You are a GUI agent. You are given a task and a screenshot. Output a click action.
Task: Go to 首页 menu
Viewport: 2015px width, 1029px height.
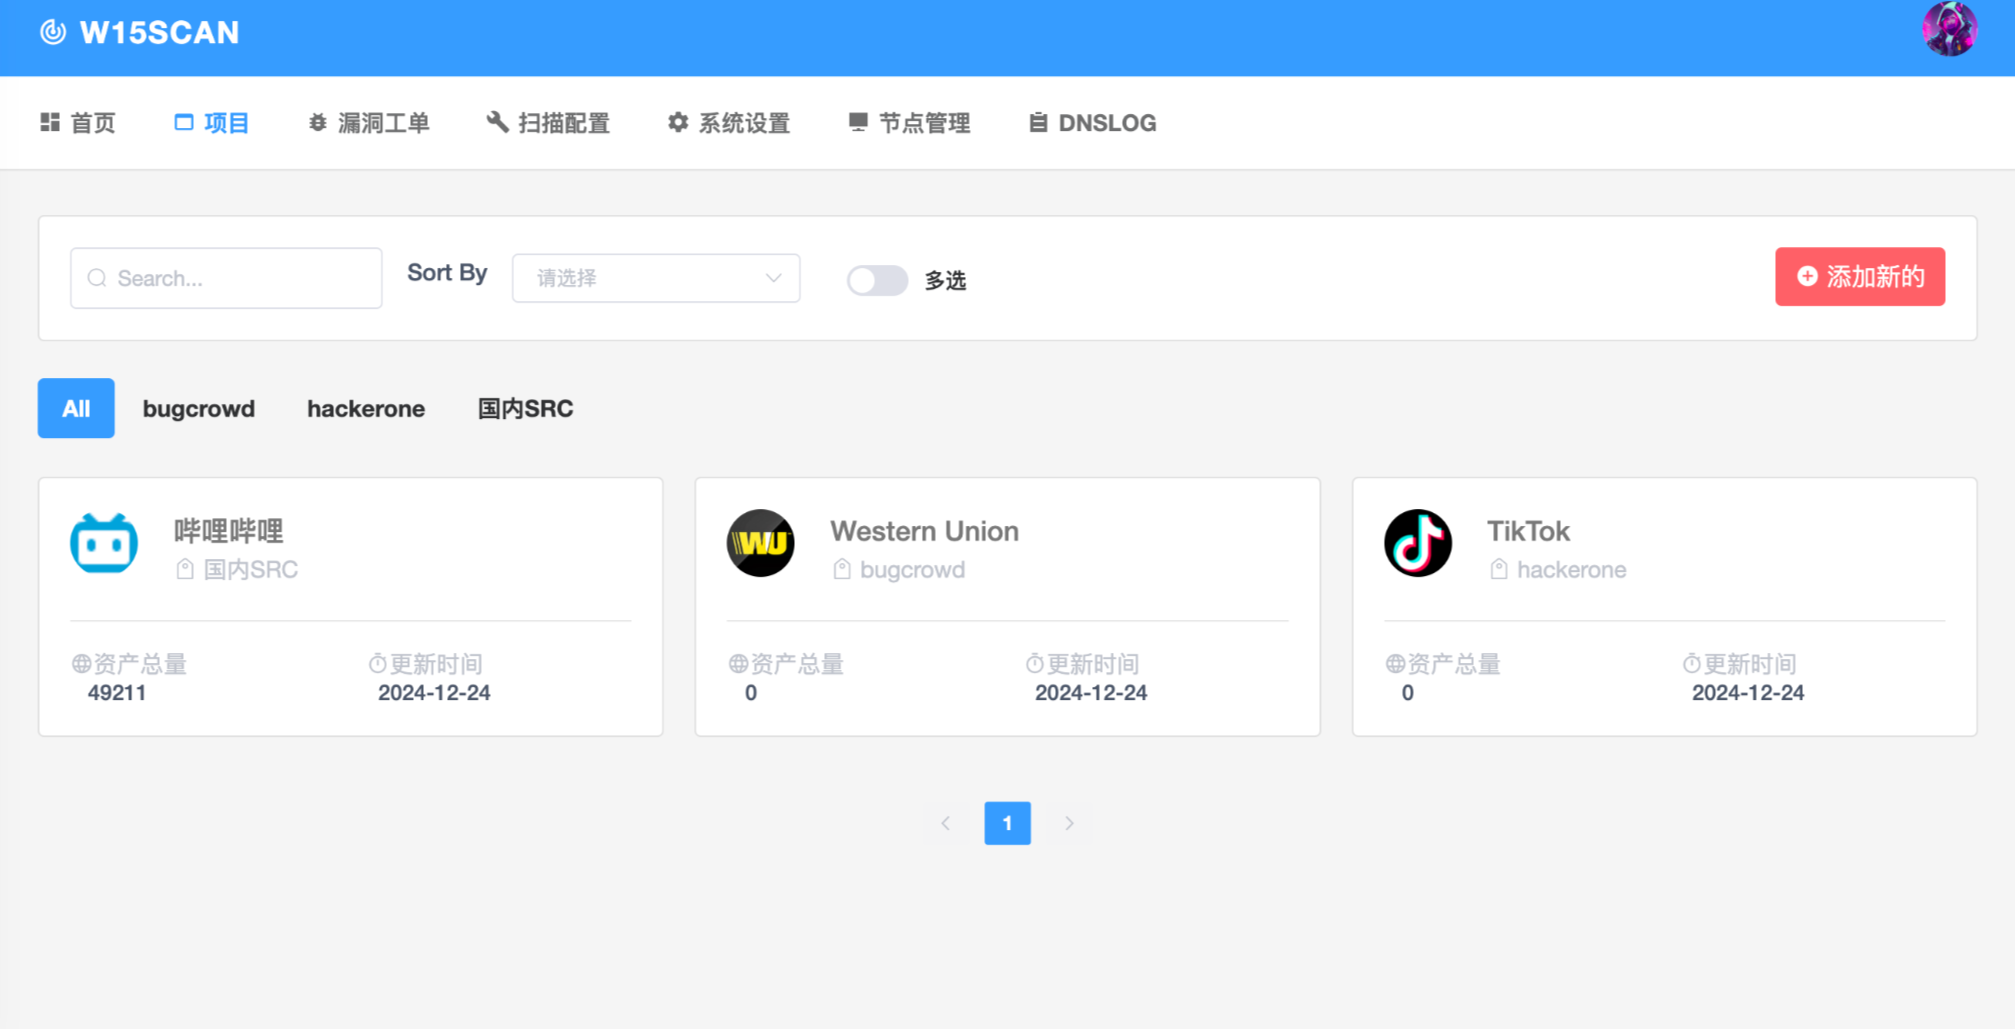[78, 122]
